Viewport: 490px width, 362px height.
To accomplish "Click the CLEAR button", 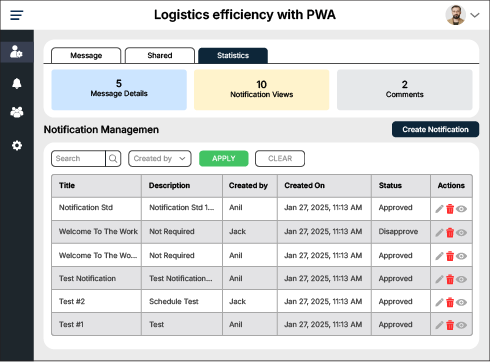I will (x=280, y=158).
